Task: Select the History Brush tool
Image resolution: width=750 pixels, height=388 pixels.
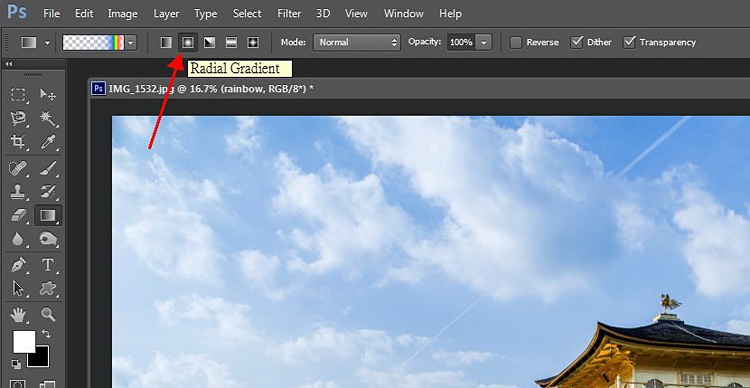Action: coord(48,192)
